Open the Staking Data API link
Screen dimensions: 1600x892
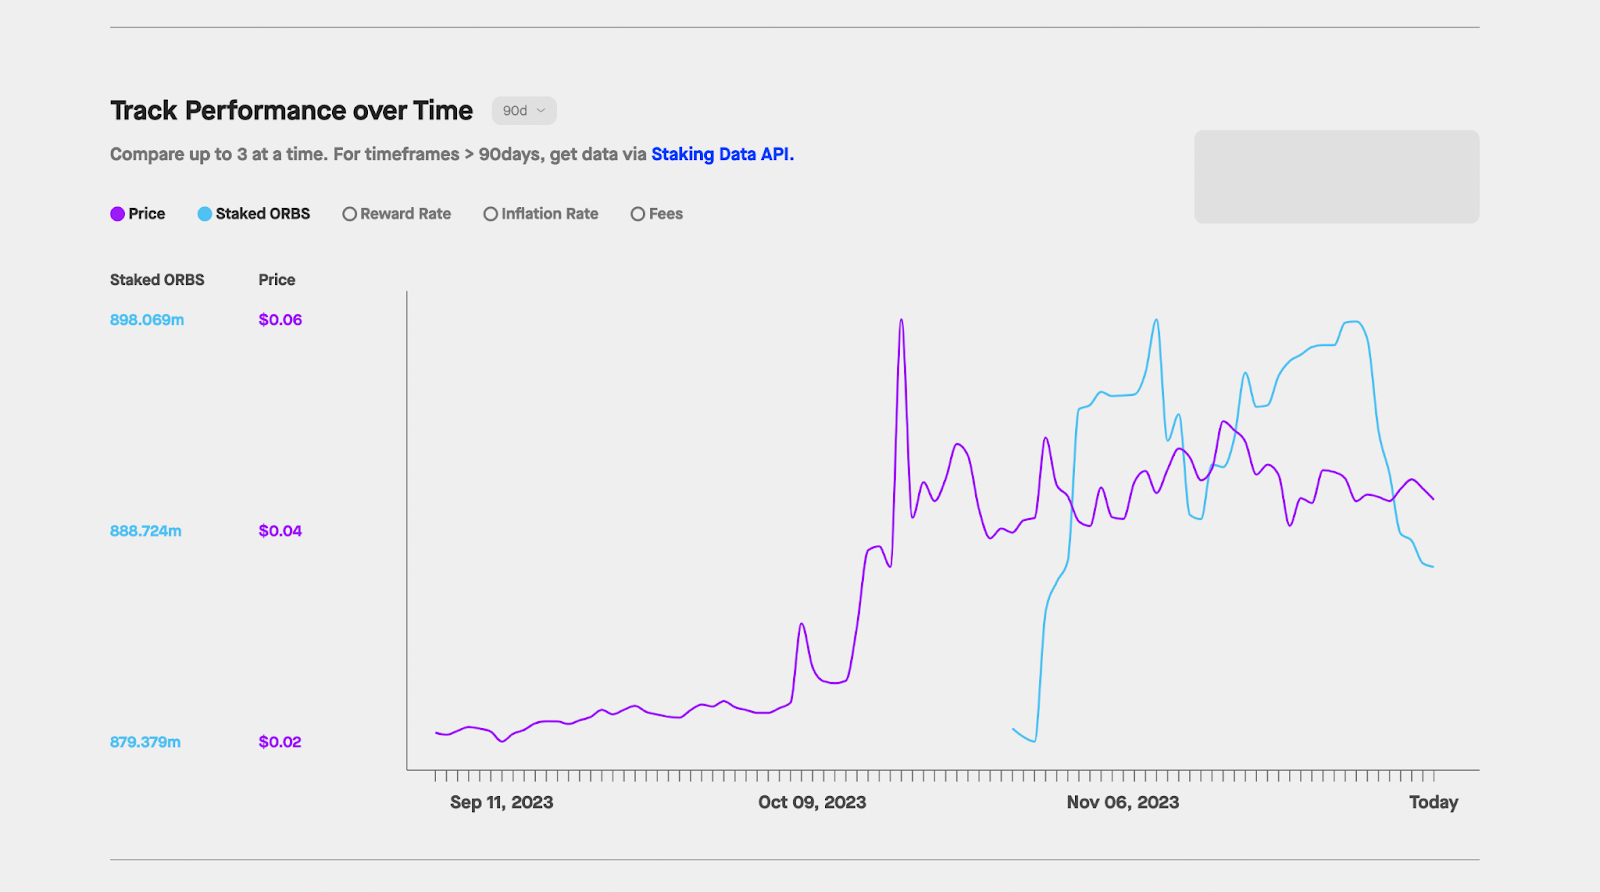722,154
